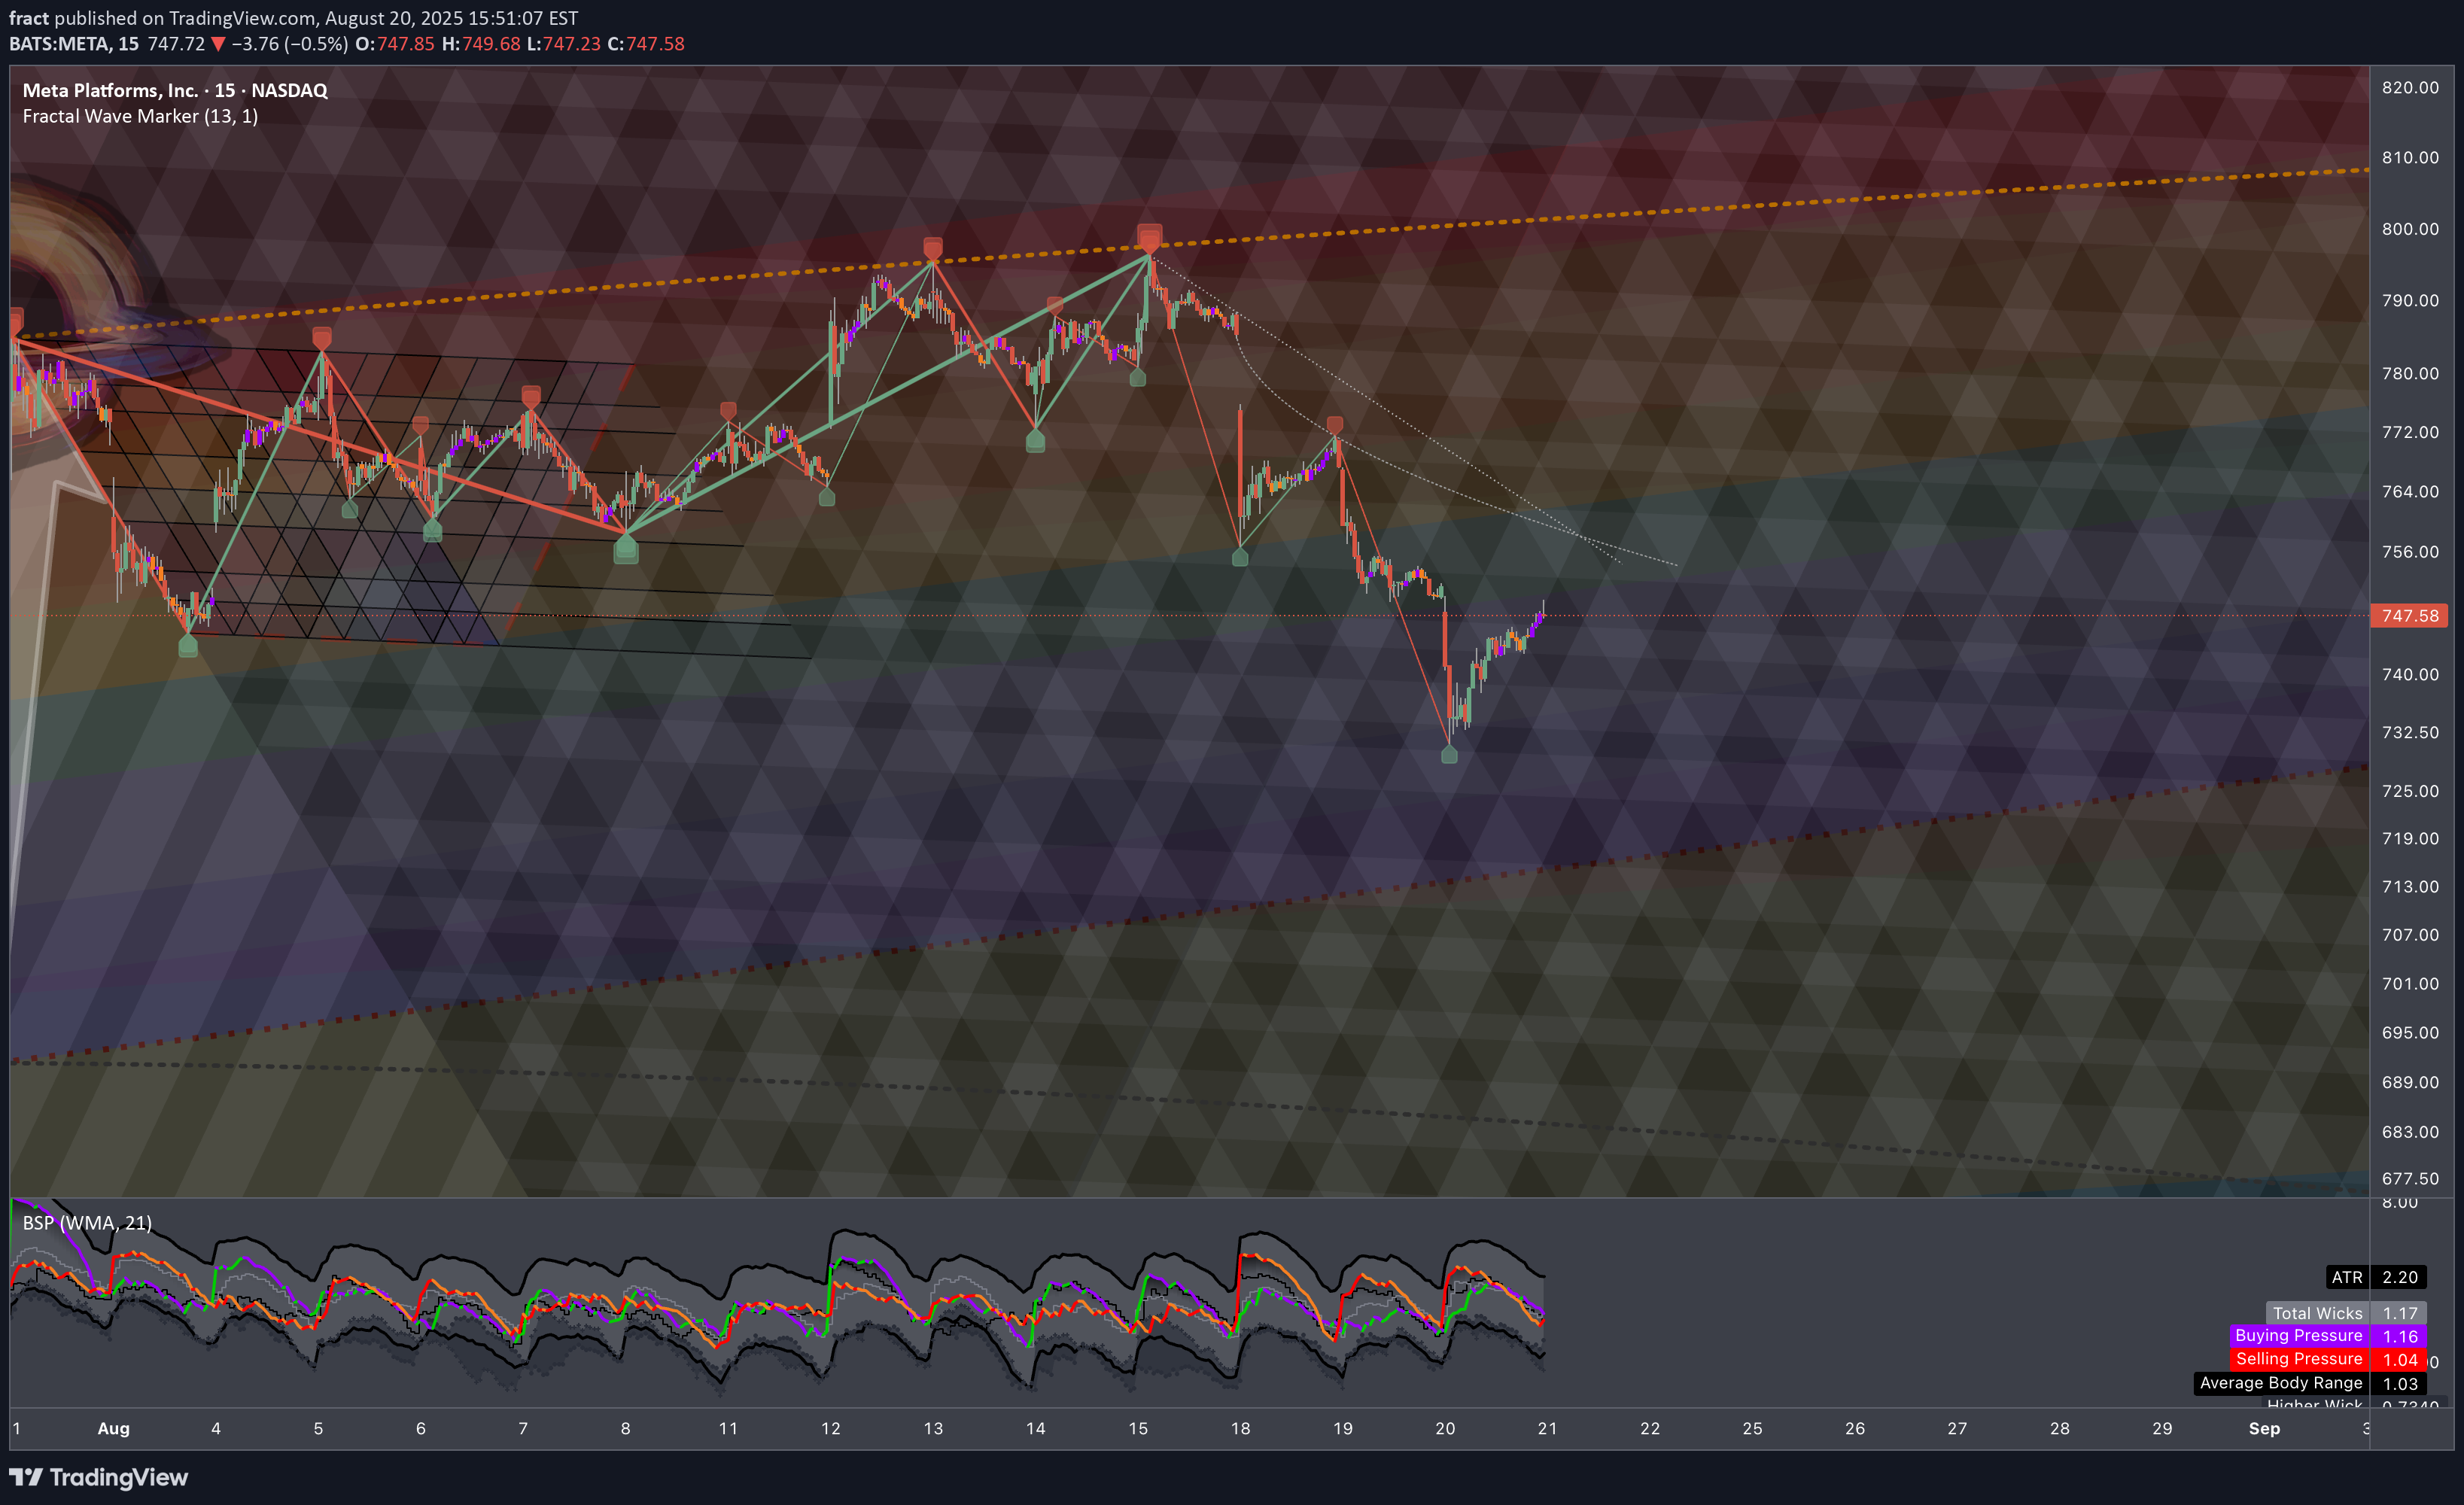2464x1505 pixels.
Task: Click the '707.00' price axis label
Action: [x=2410, y=936]
